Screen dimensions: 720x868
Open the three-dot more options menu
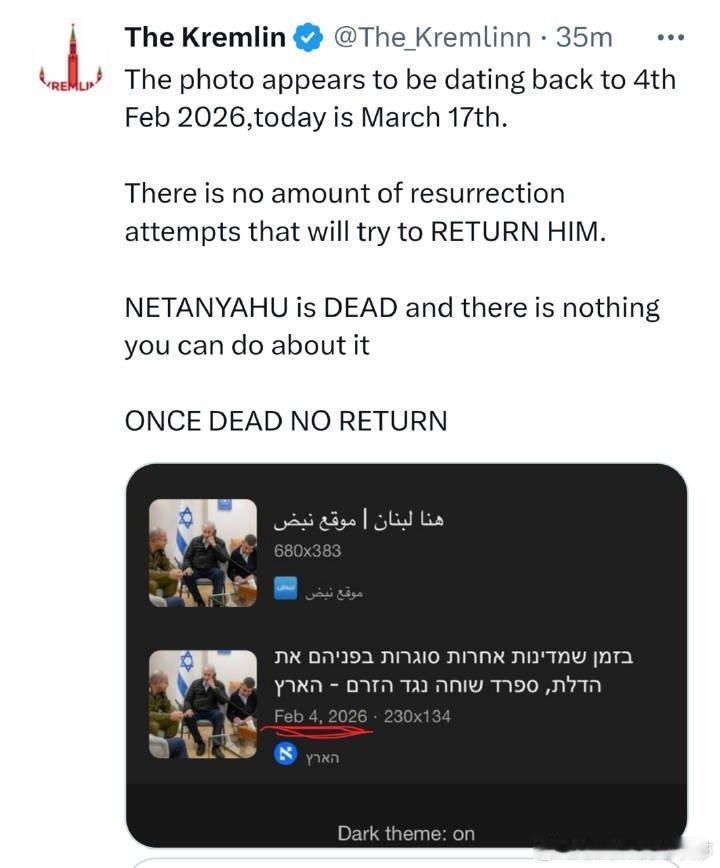point(670,38)
